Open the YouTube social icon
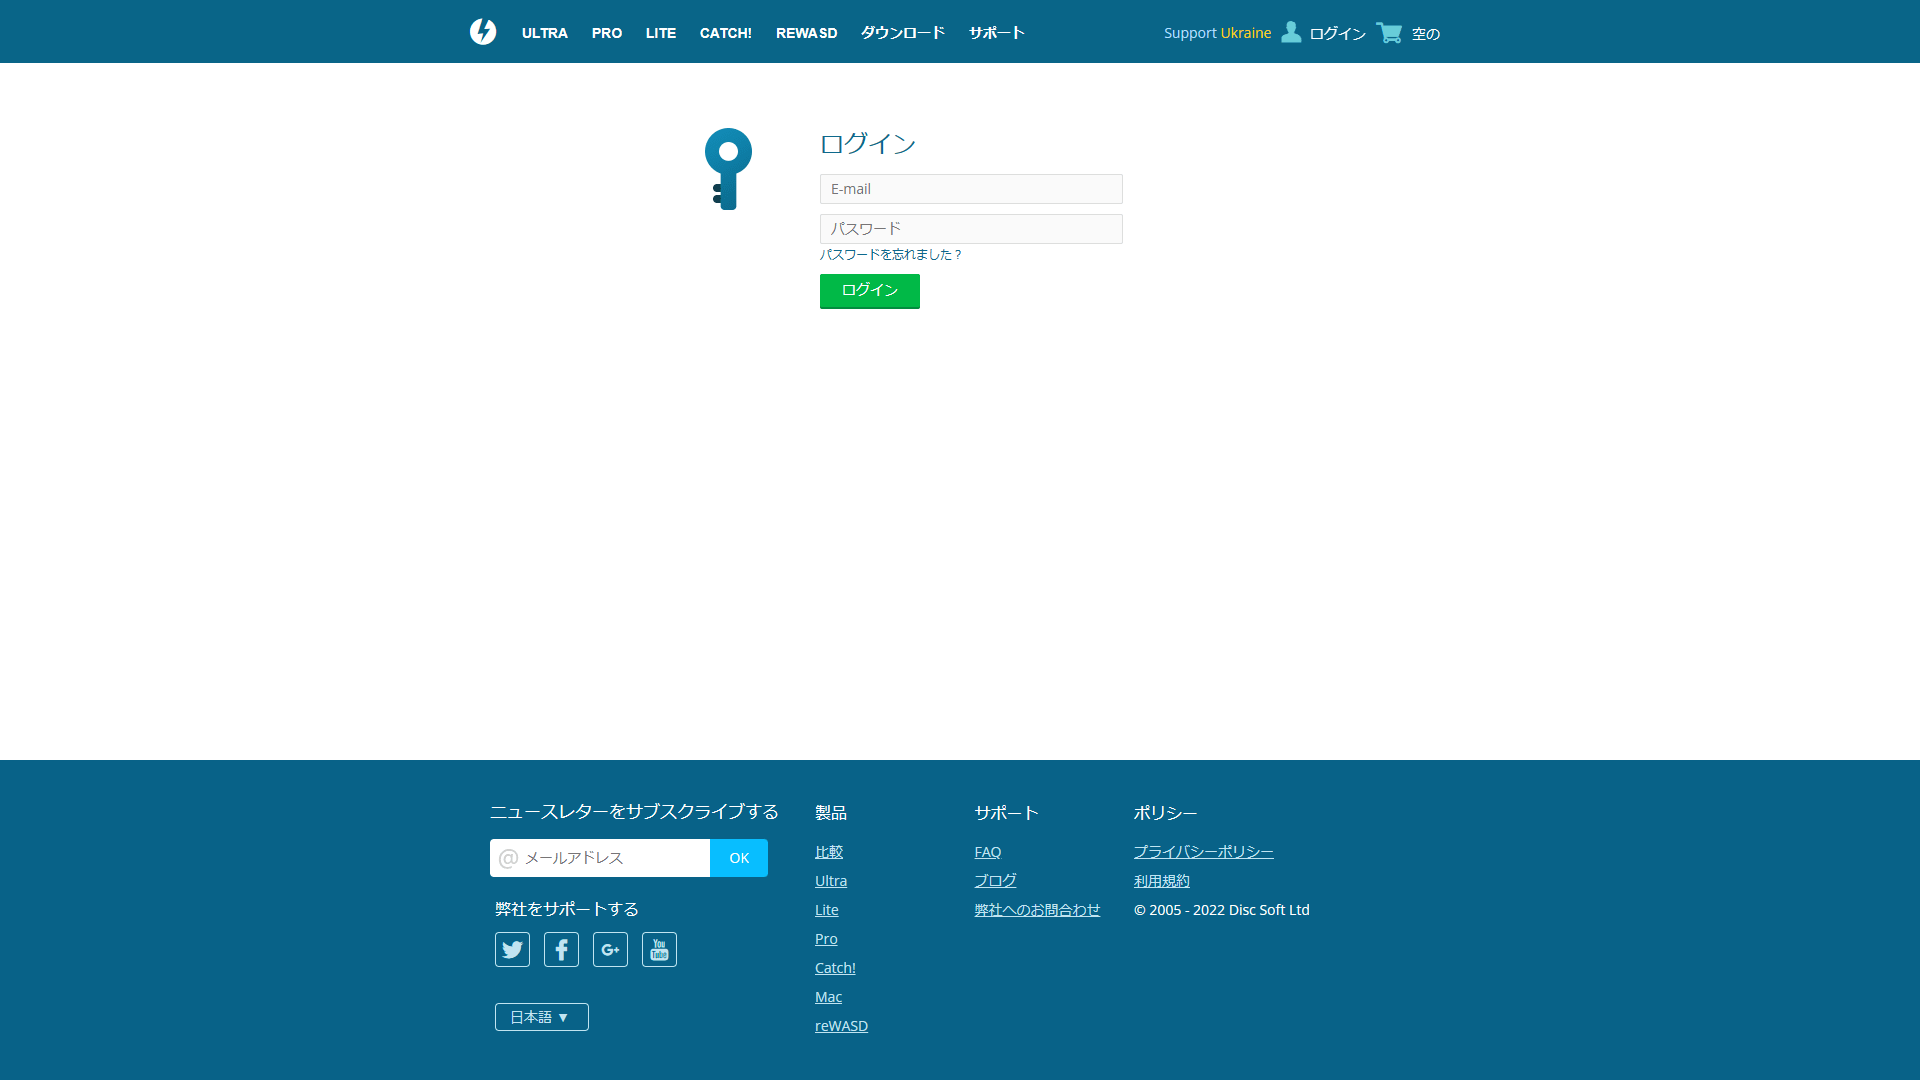This screenshot has width=1920, height=1080. pos(659,949)
